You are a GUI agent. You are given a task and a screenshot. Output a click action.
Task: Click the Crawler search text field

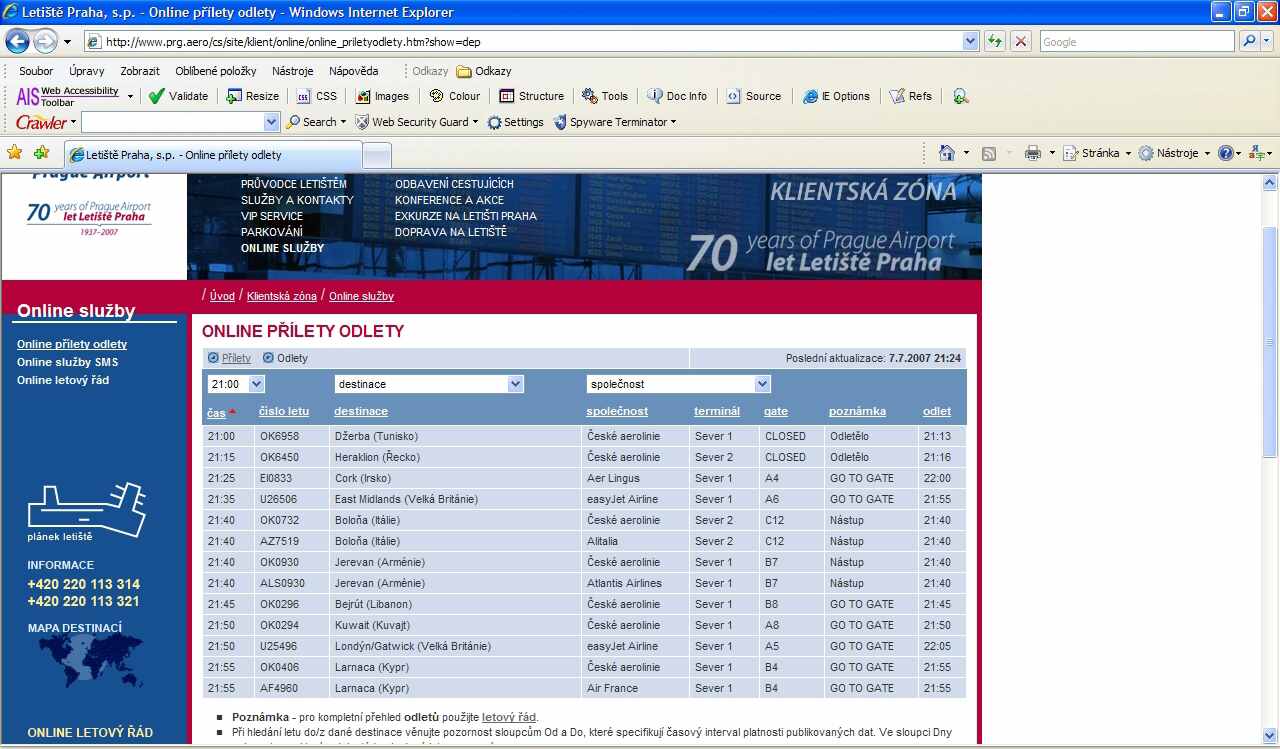172,122
